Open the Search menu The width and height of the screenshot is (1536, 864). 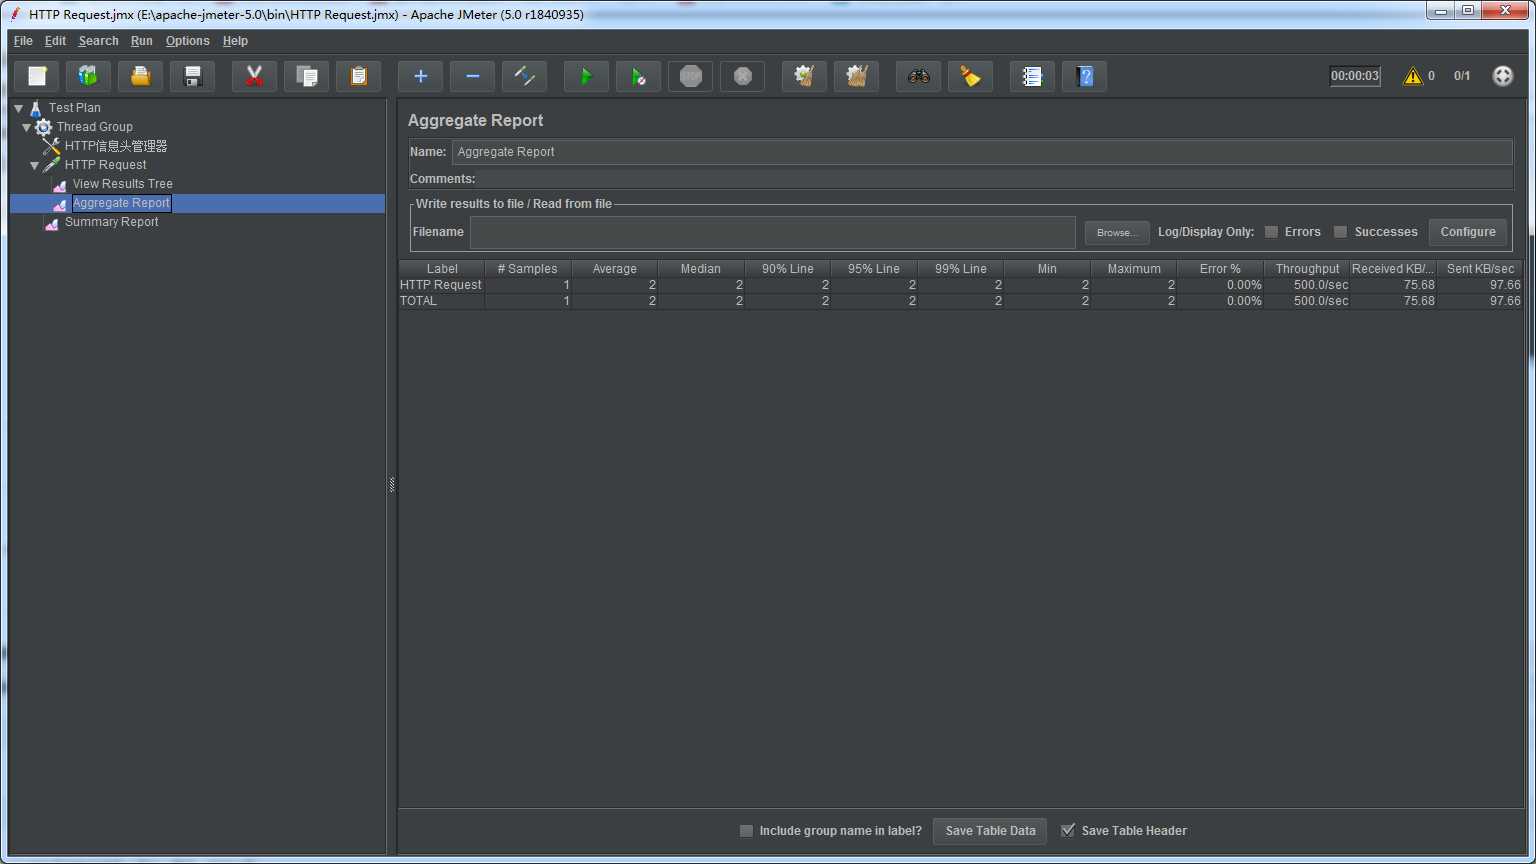click(x=98, y=41)
